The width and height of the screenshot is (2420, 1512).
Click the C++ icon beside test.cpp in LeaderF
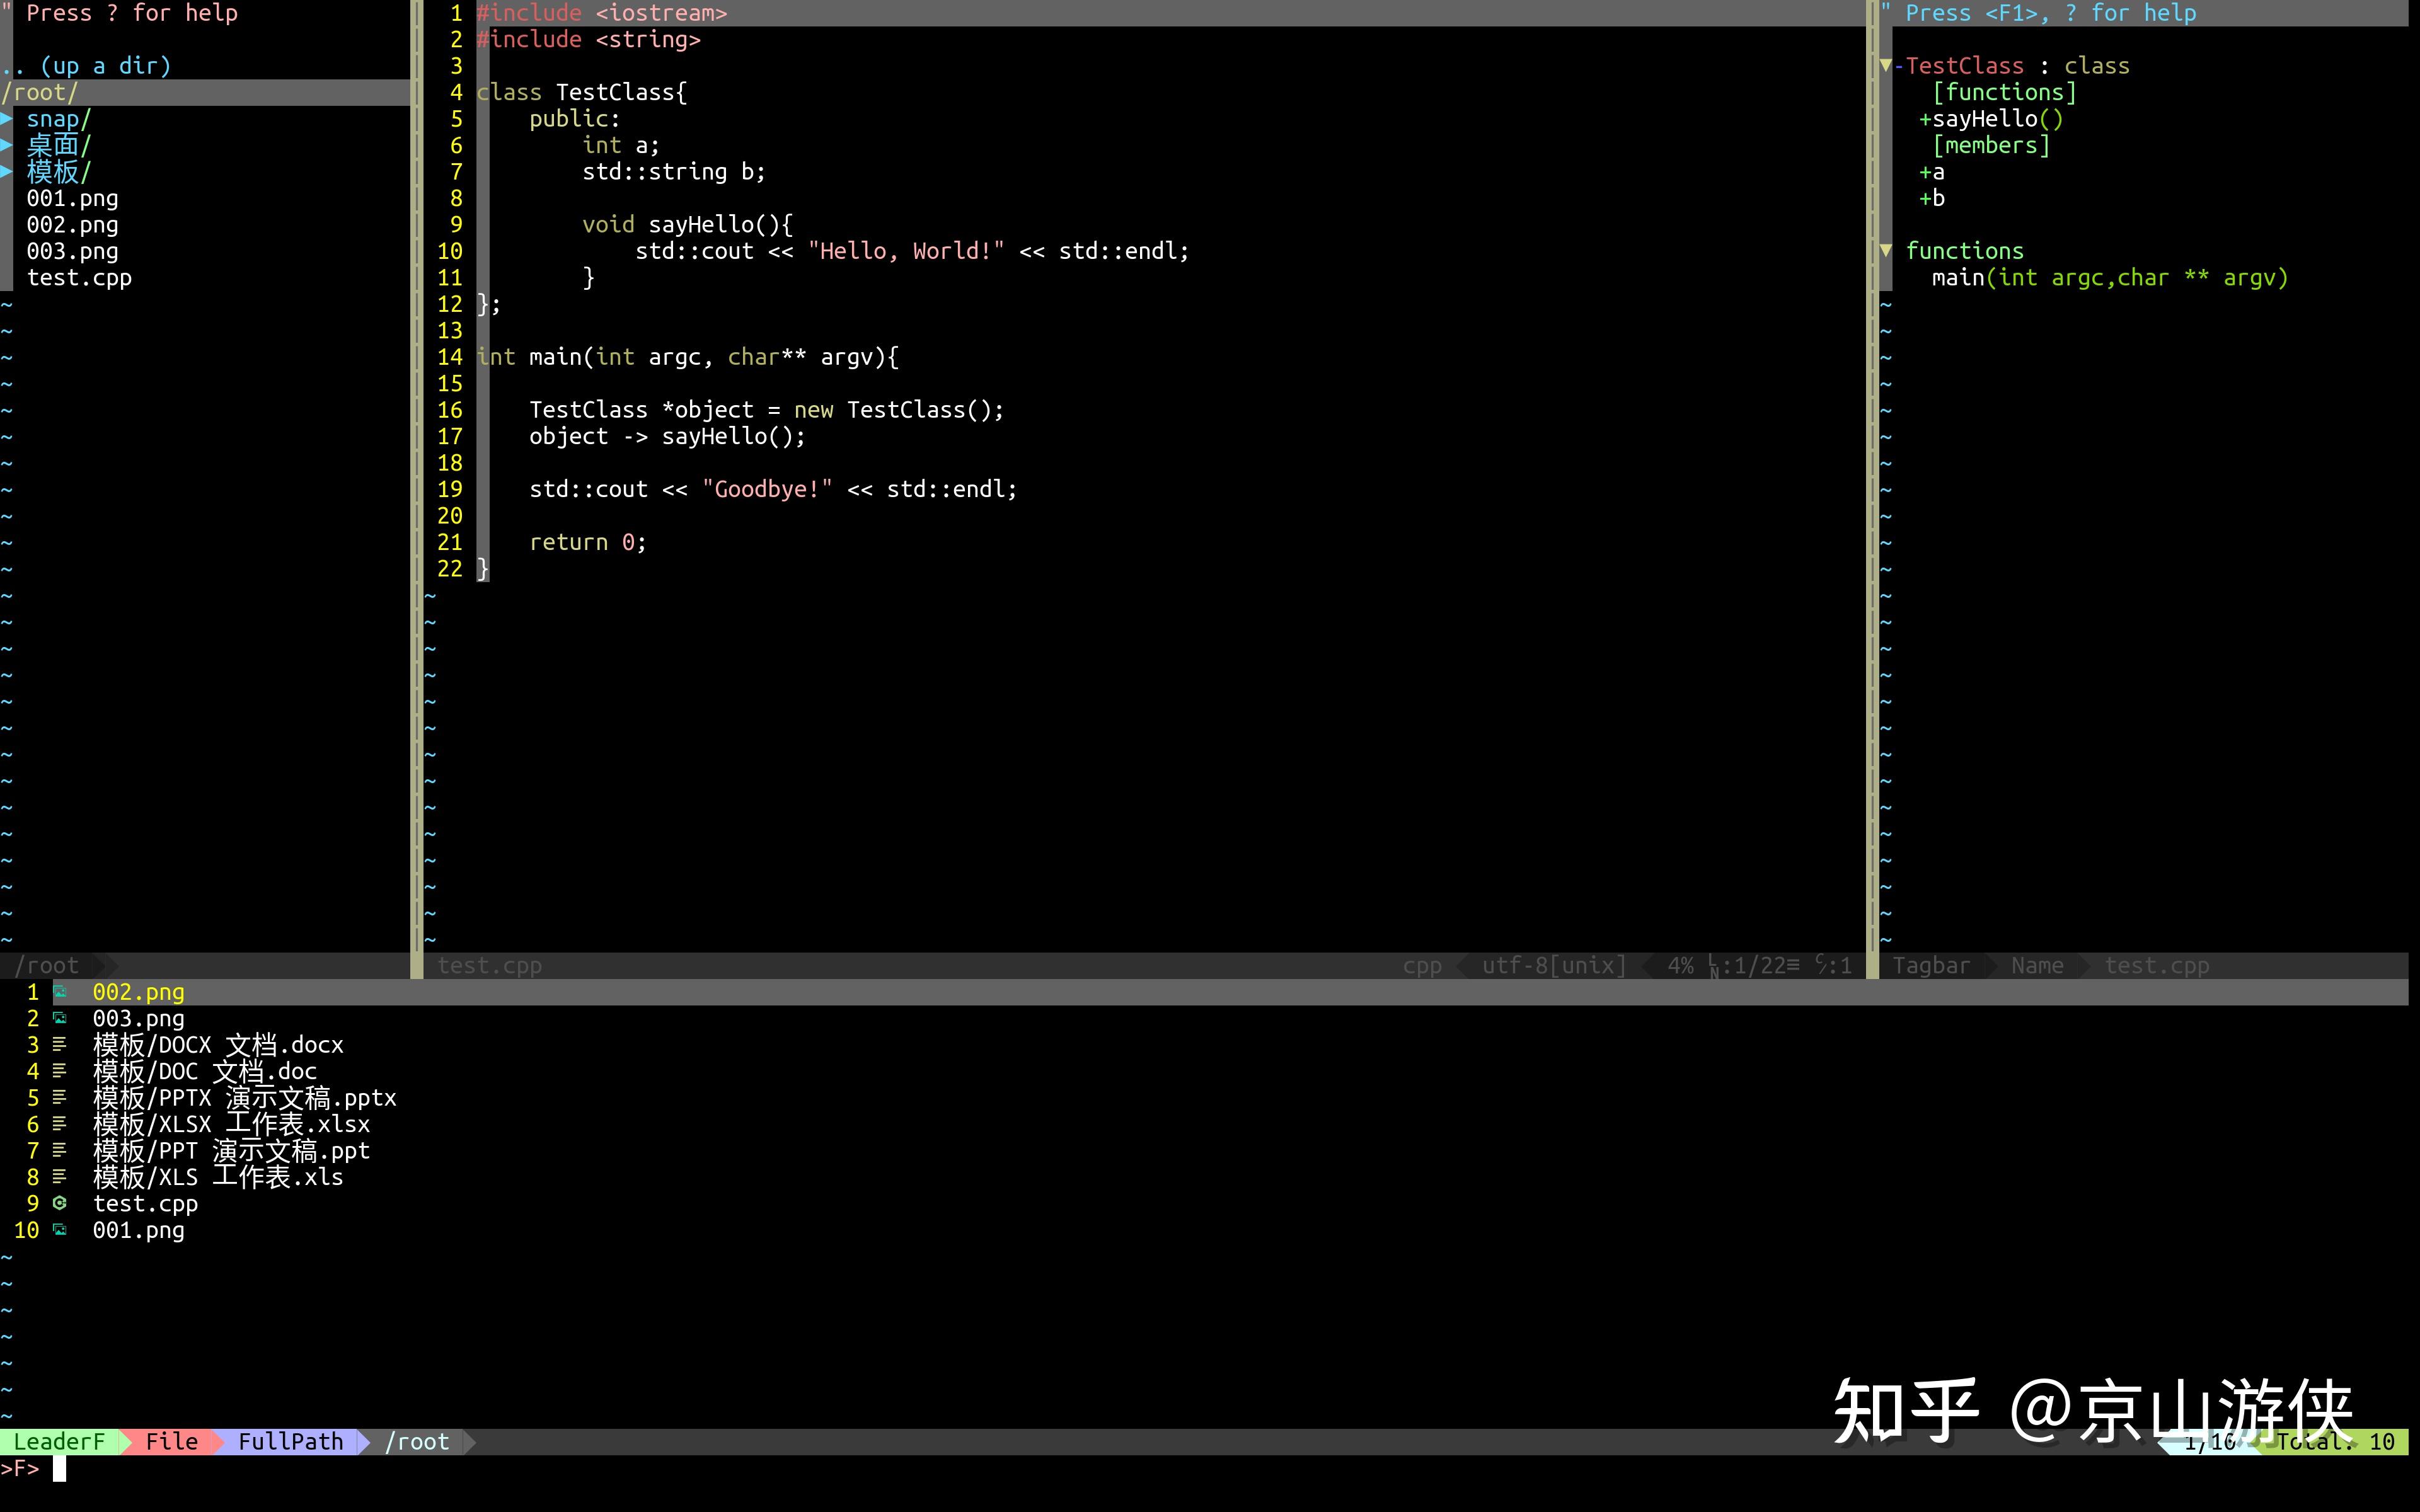pos(61,1204)
